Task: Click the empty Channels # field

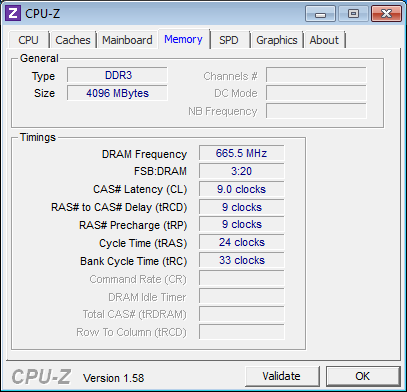Action: (316, 75)
